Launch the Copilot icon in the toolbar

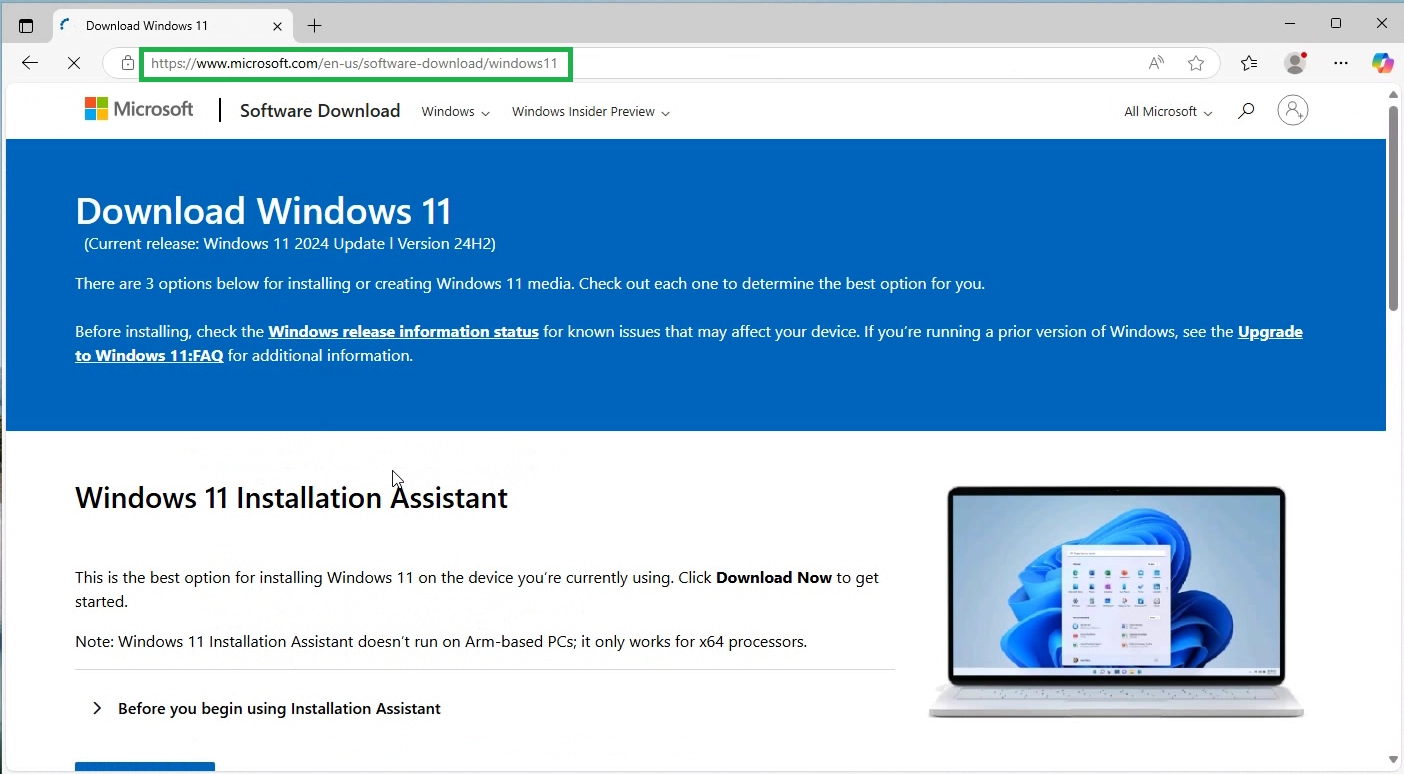pos(1383,63)
